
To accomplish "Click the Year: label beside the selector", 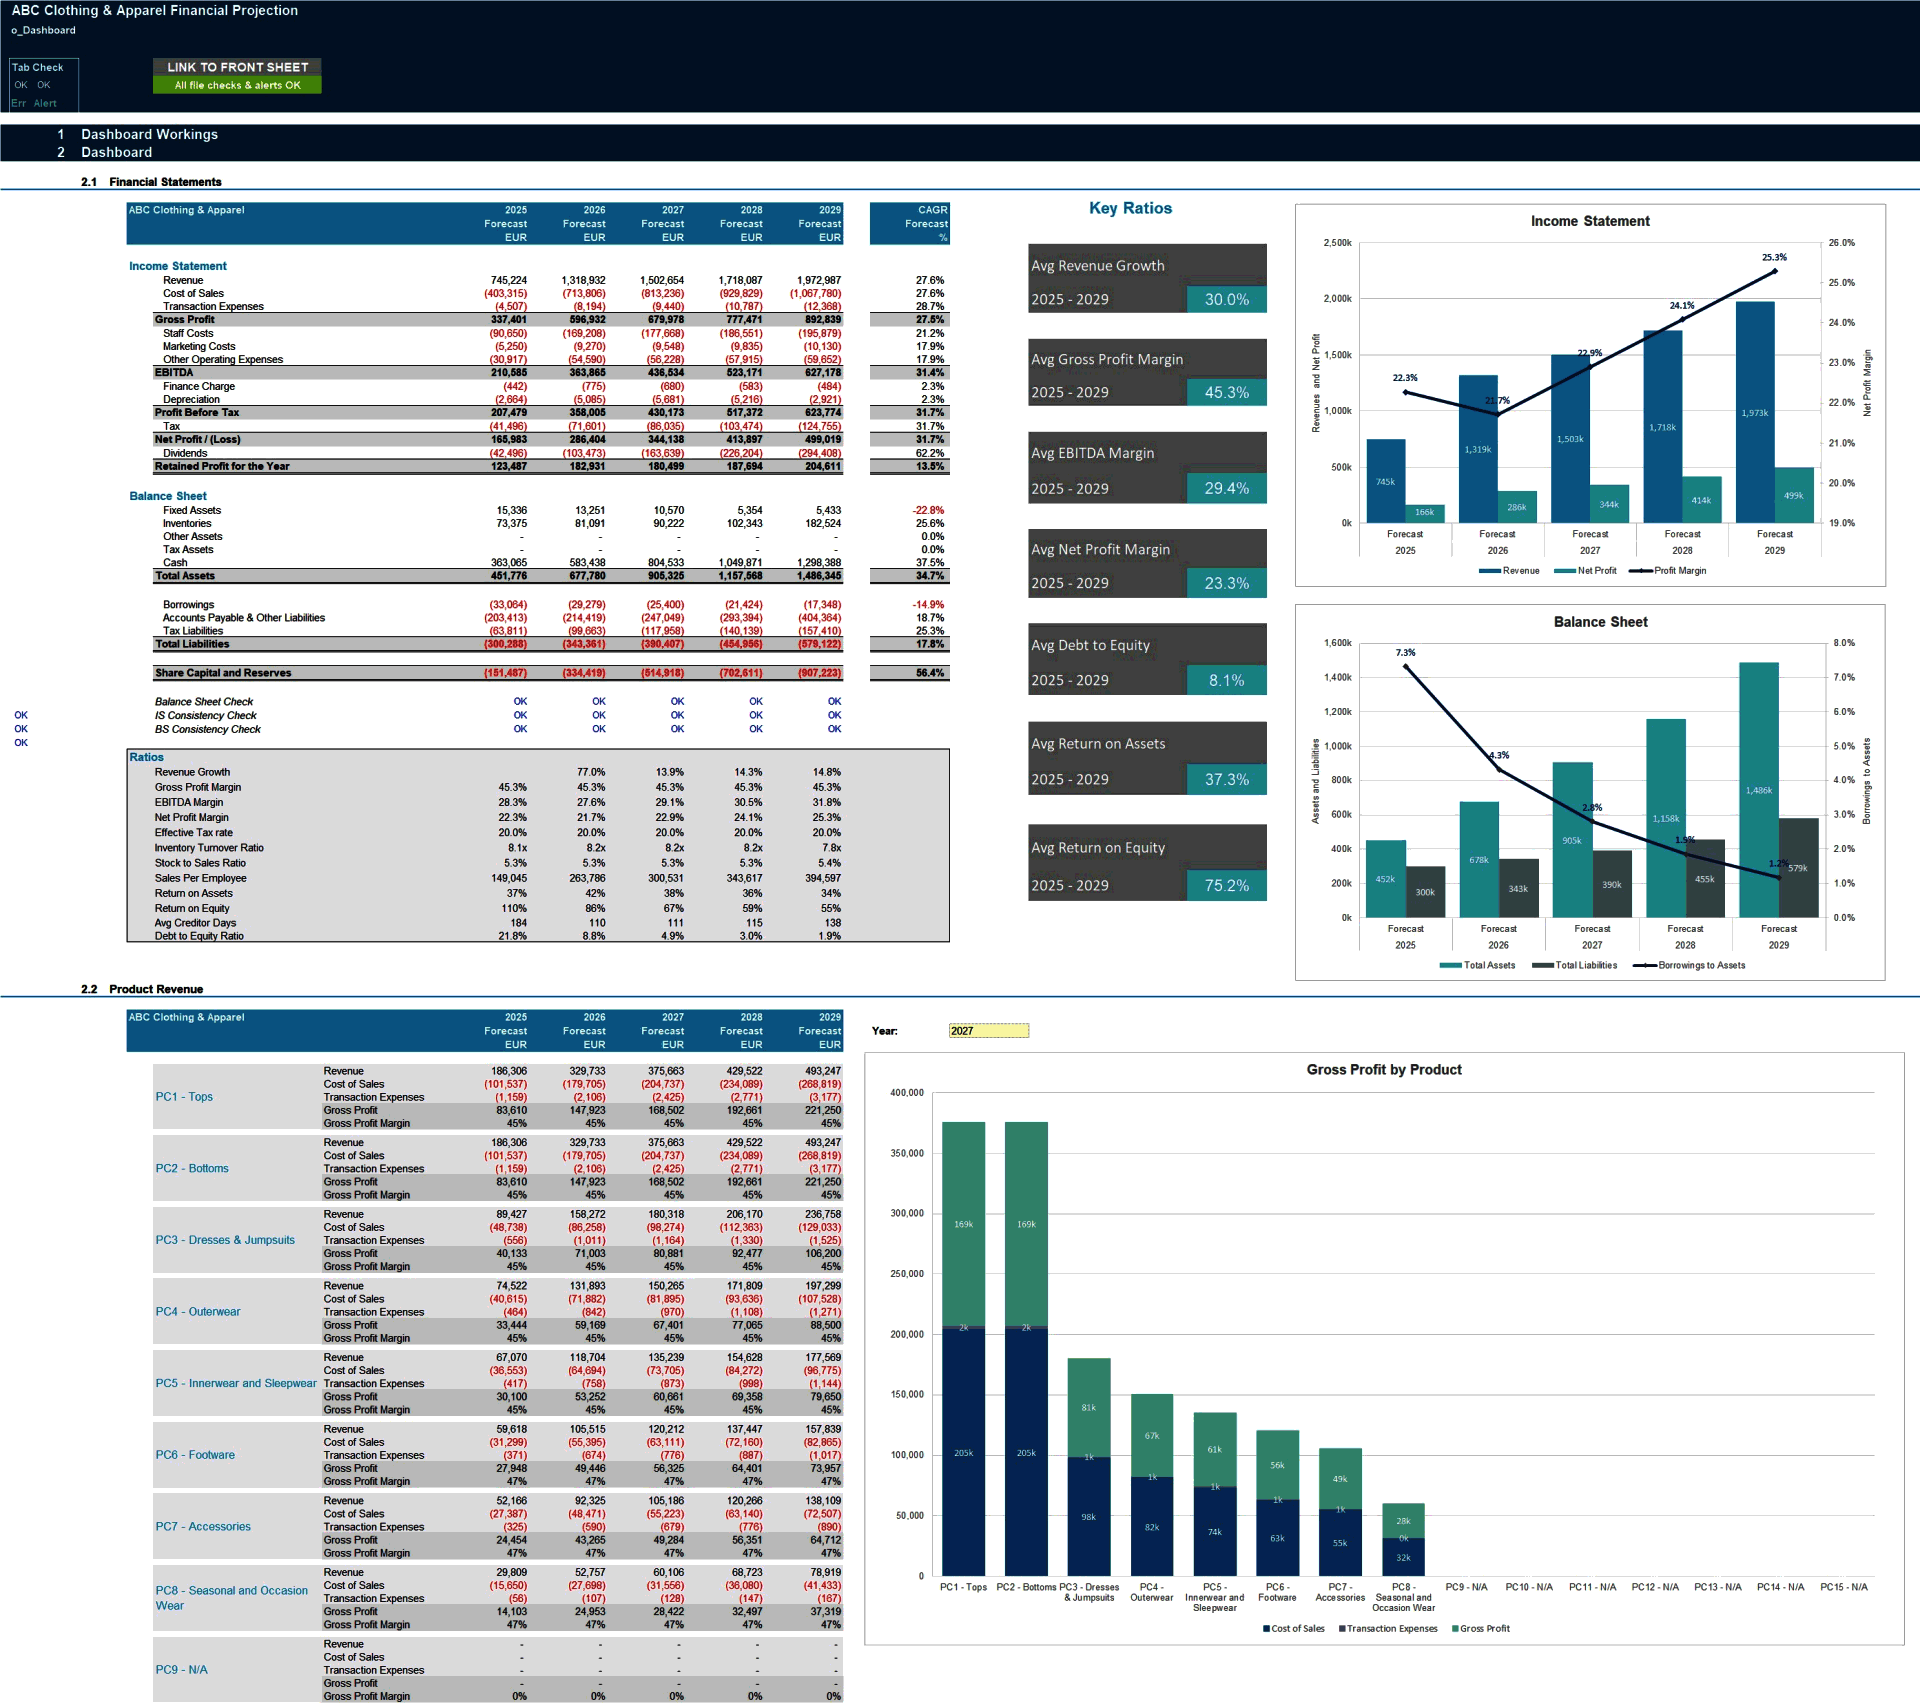I will point(884,1031).
